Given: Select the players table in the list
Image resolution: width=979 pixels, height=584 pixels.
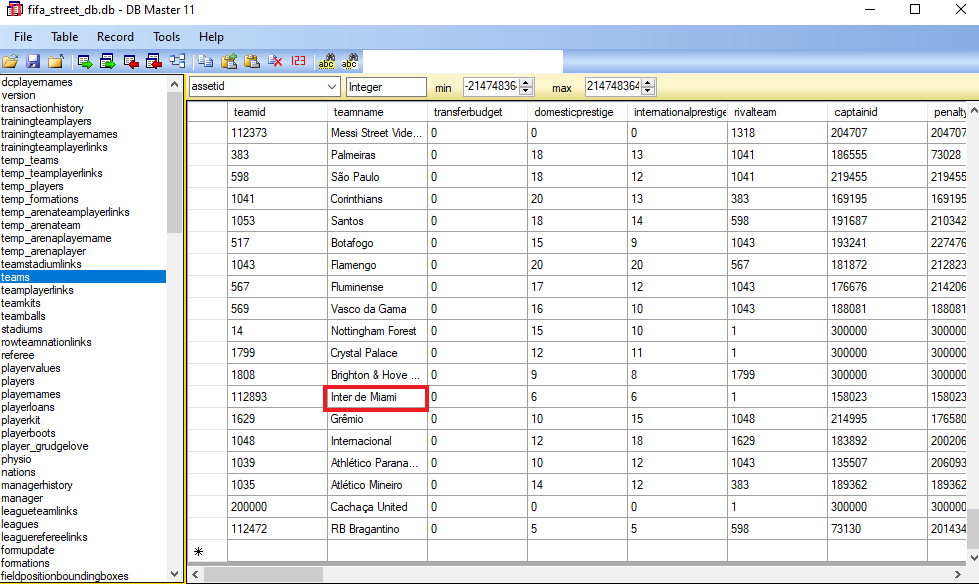Looking at the screenshot, I should pos(18,381).
